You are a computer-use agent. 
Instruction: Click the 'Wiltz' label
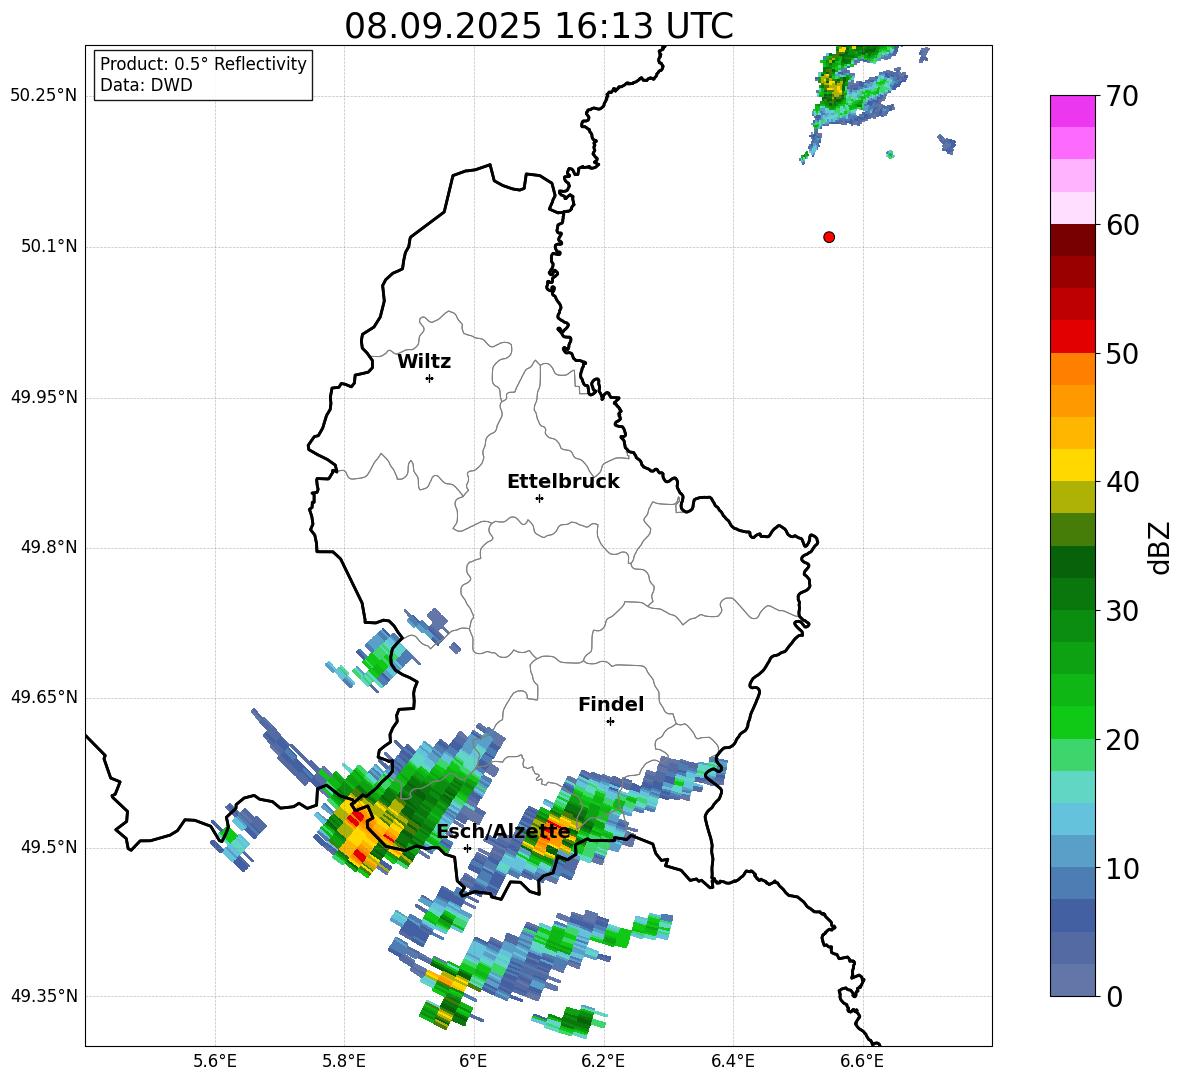coord(424,362)
